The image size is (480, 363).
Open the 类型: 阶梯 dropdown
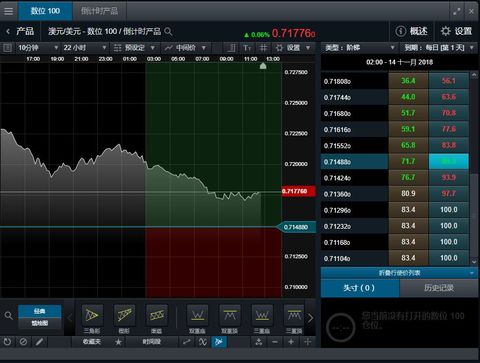(360, 48)
